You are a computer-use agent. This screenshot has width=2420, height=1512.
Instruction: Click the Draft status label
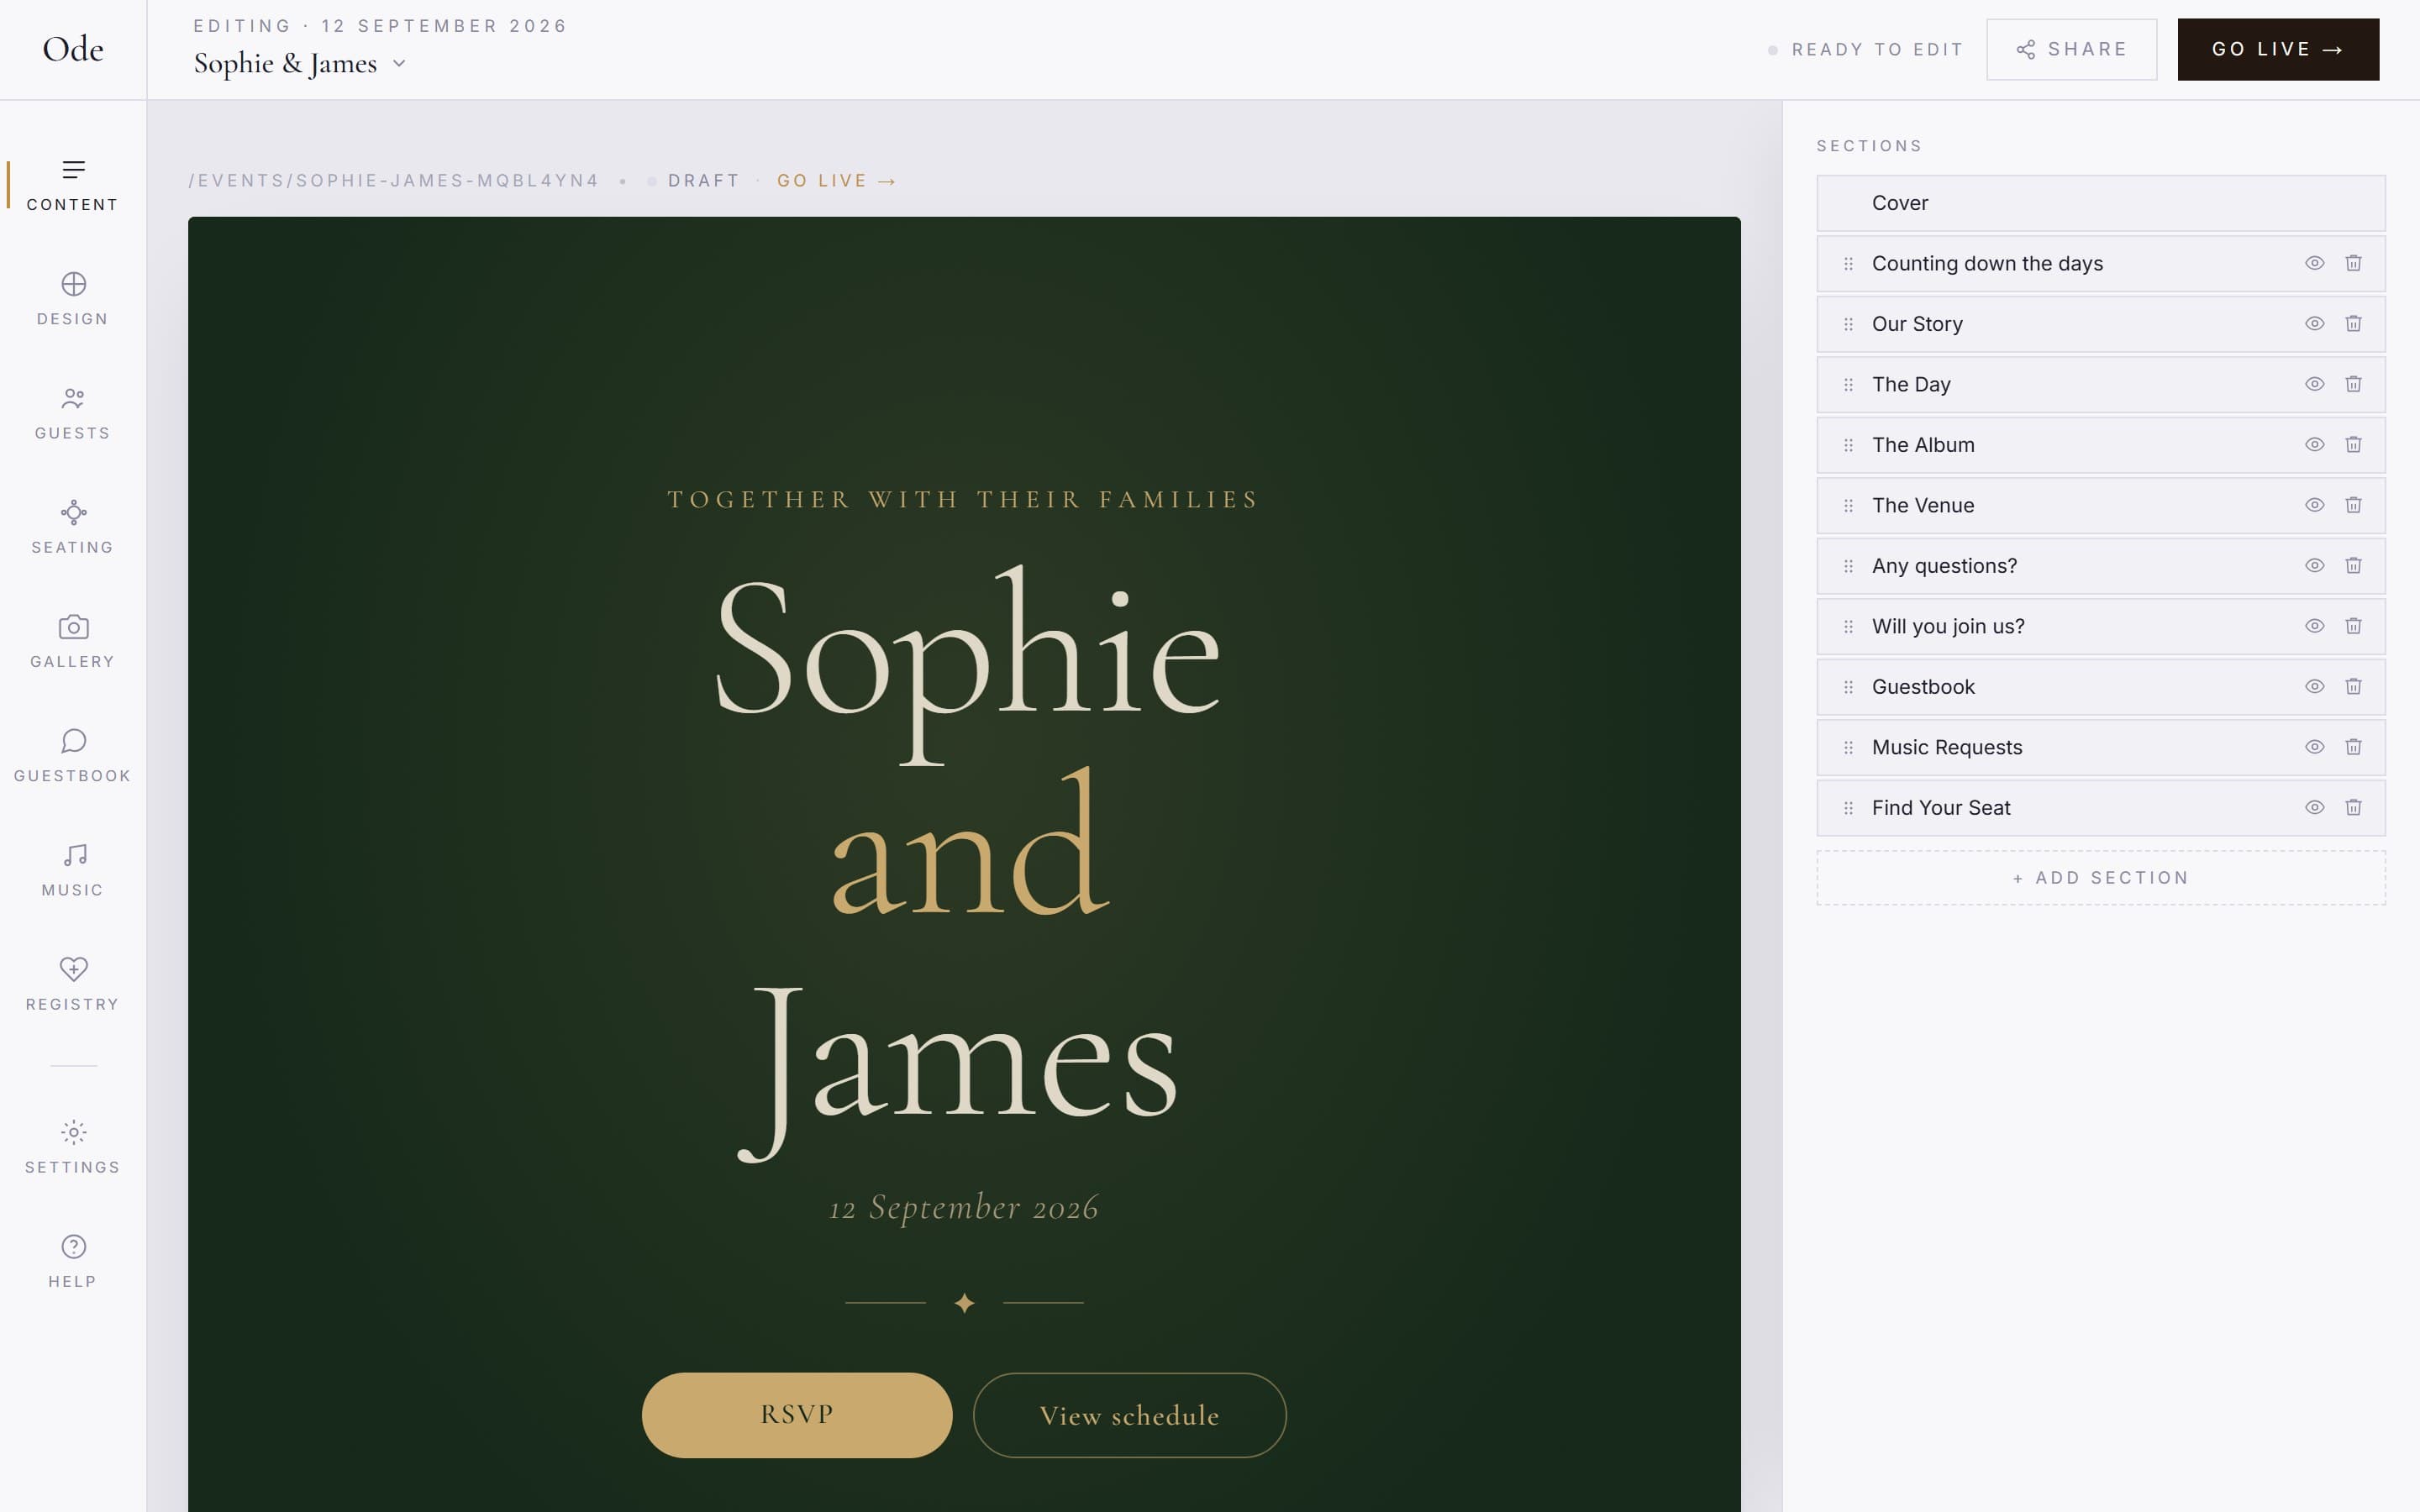(703, 181)
